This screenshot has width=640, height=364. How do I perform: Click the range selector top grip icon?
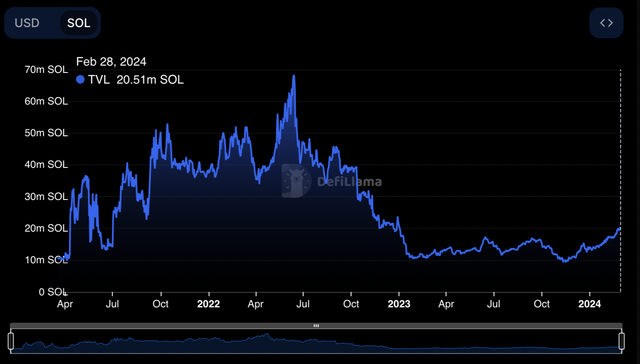(316, 326)
